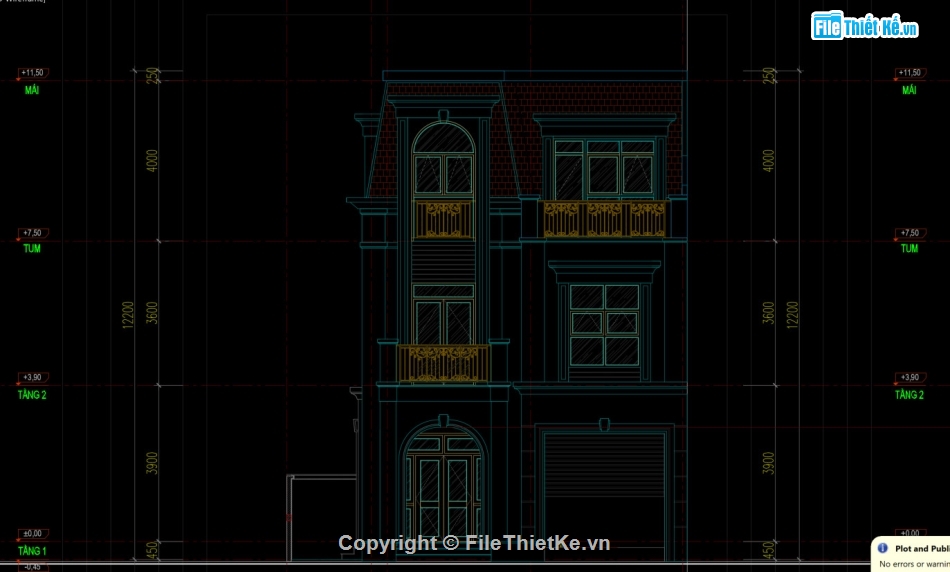The height and width of the screenshot is (572, 950).
Task: Select the left "TUM" level label
Action: (x=32, y=248)
